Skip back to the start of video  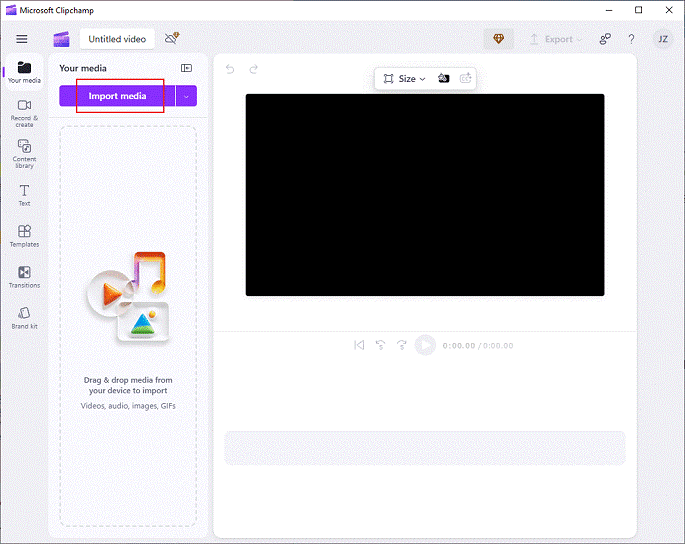pyautogui.click(x=359, y=345)
